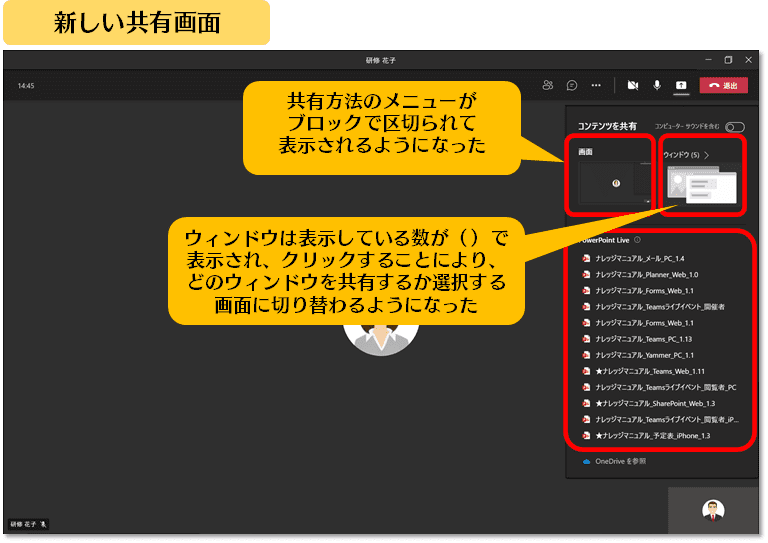This screenshot has height=543, width=768.
Task: Open ★ナレッジマニュアル_SharePoint_Web_1.3 file
Action: (655, 403)
